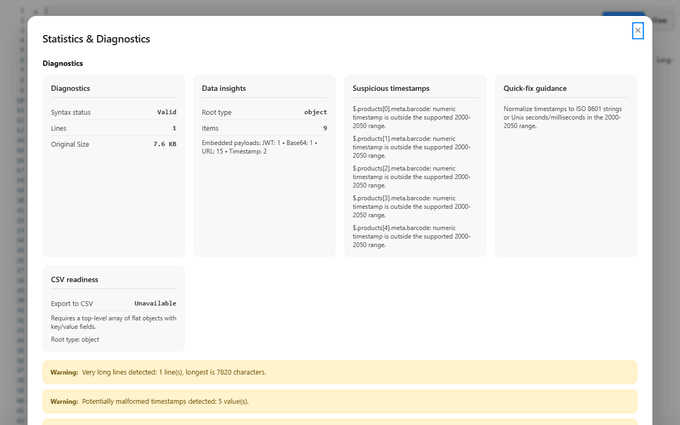Click the 'Items' row label
The image size is (680, 425).
[210, 128]
